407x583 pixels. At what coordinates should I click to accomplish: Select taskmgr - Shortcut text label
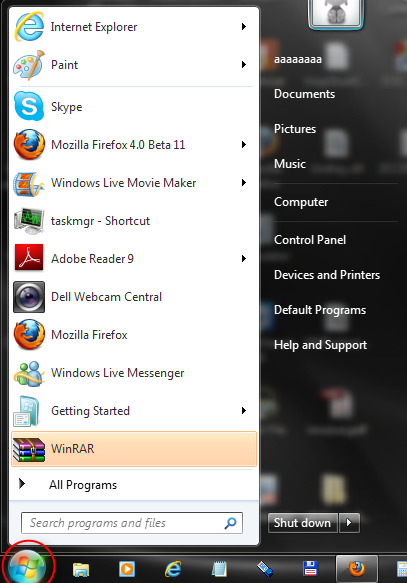click(x=100, y=221)
